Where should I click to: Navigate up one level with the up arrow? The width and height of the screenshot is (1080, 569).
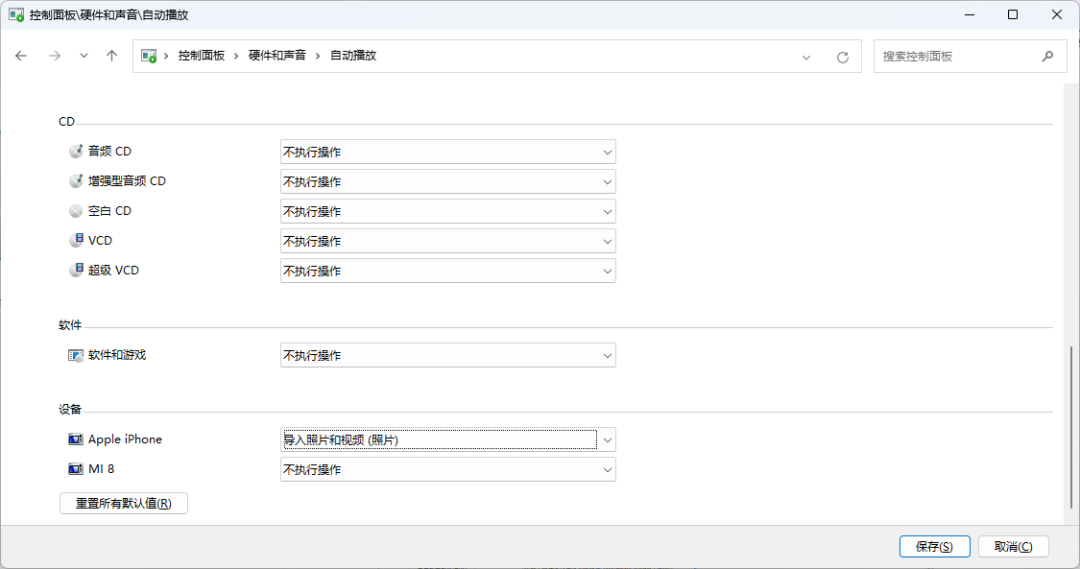click(x=112, y=56)
